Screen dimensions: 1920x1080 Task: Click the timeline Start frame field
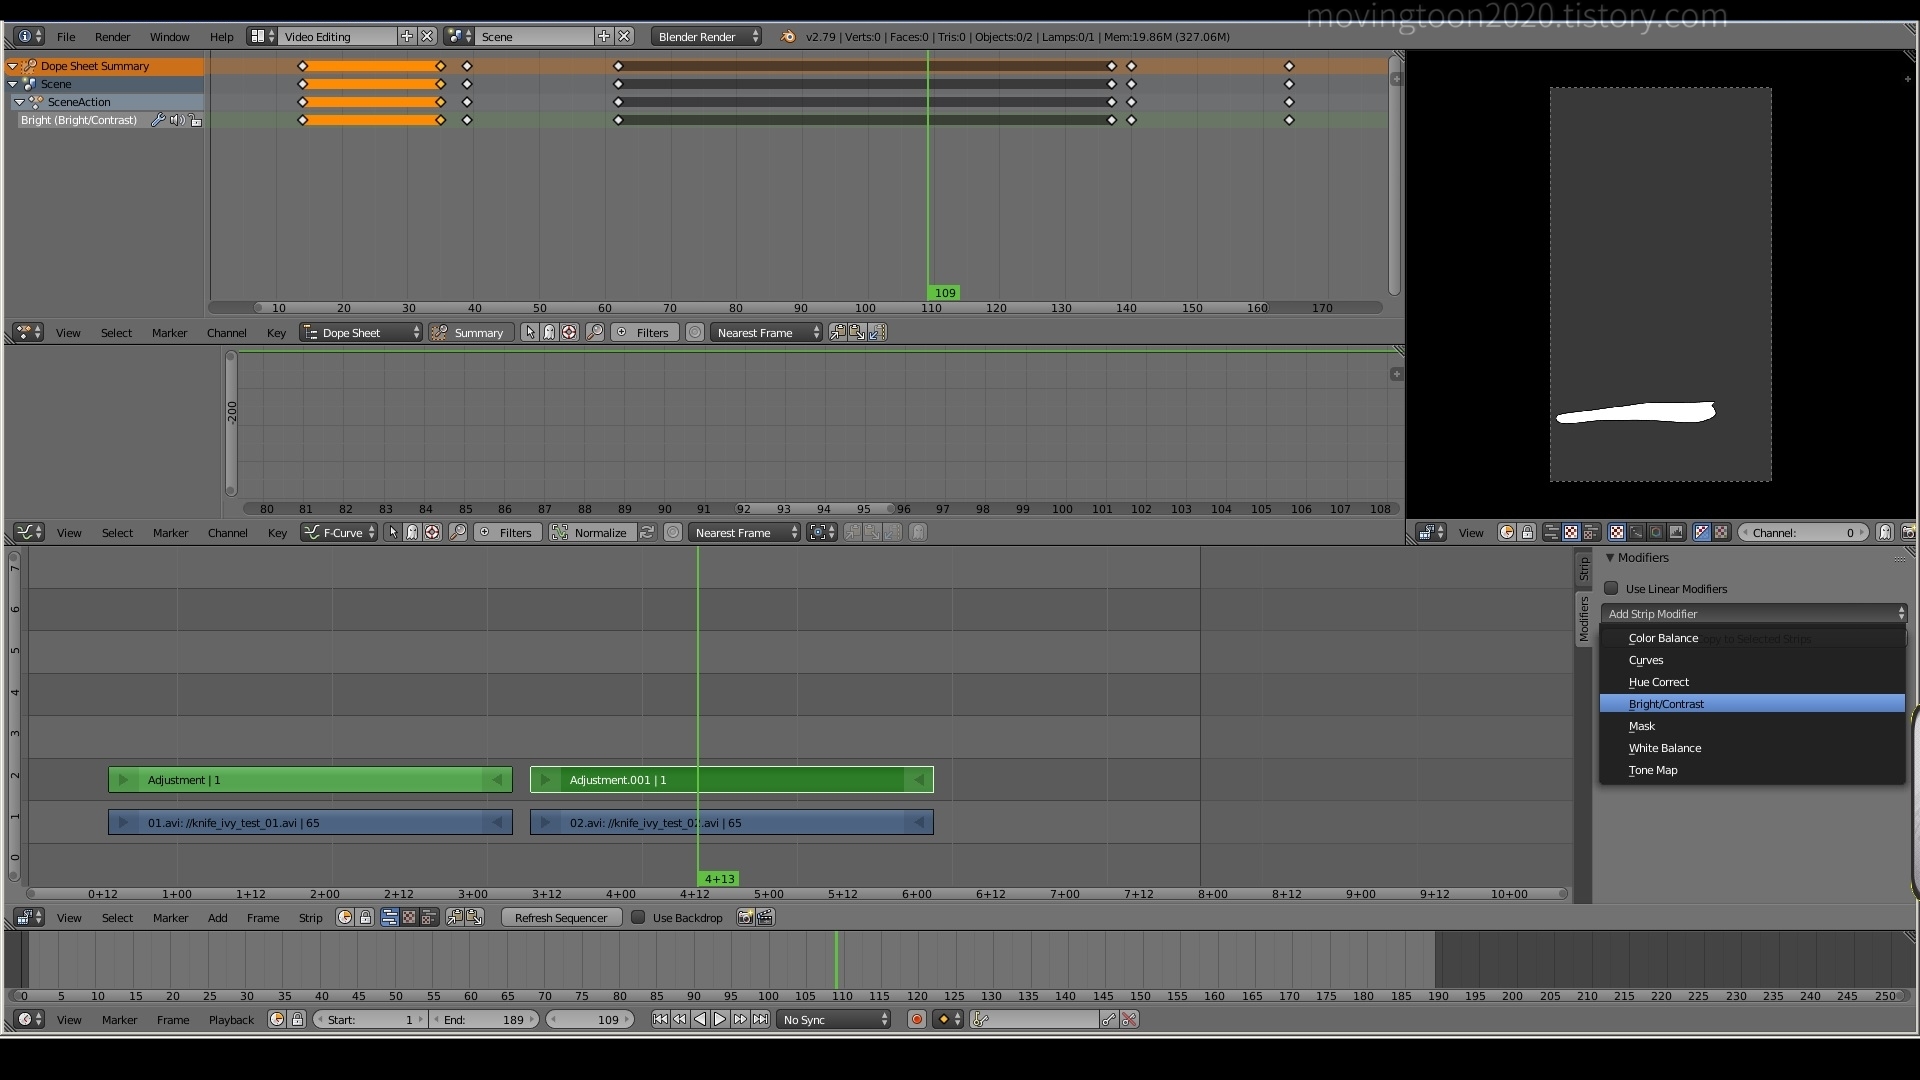coord(370,1020)
